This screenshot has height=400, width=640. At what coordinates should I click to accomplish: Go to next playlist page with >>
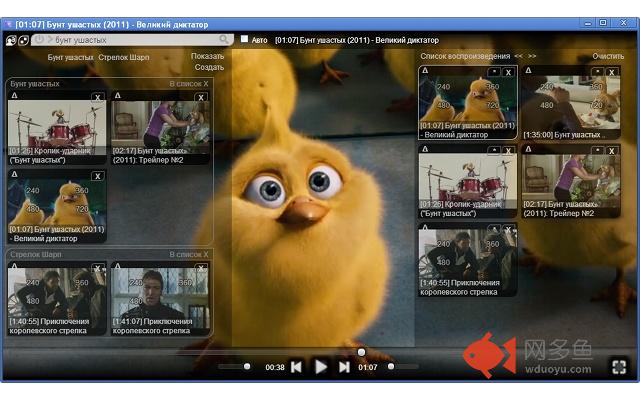pos(532,56)
